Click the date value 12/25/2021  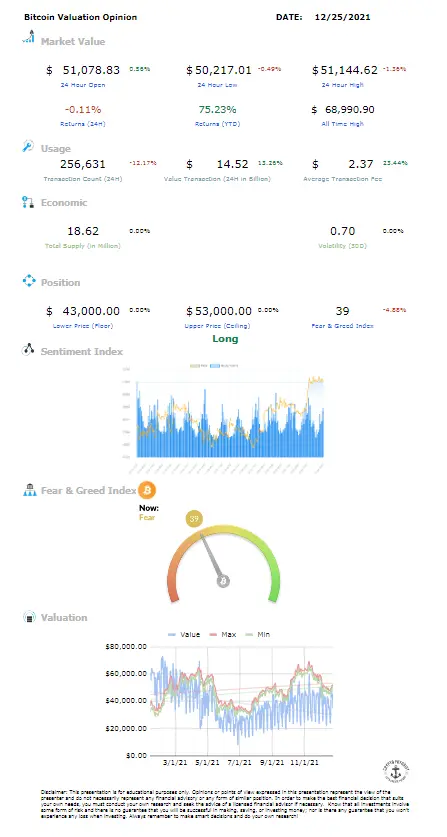pyautogui.click(x=343, y=17)
